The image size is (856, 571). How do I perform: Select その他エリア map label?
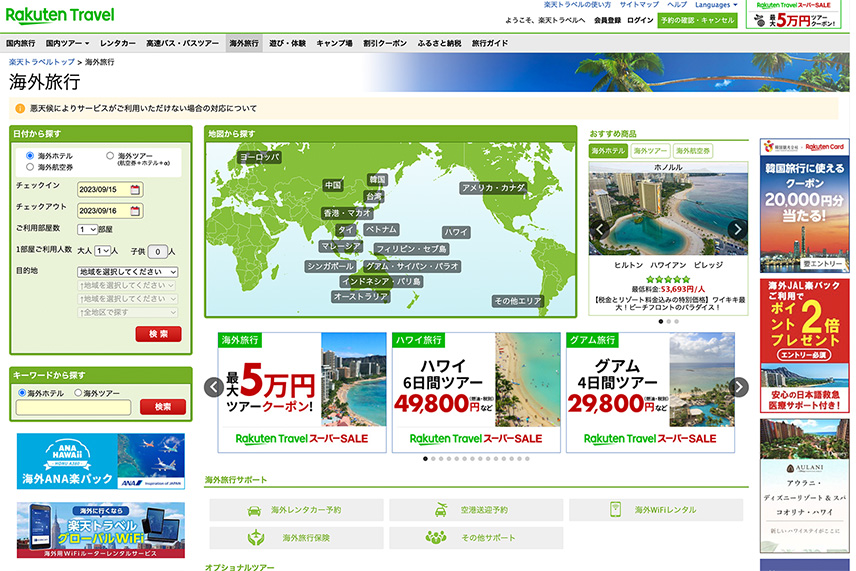pyautogui.click(x=518, y=301)
